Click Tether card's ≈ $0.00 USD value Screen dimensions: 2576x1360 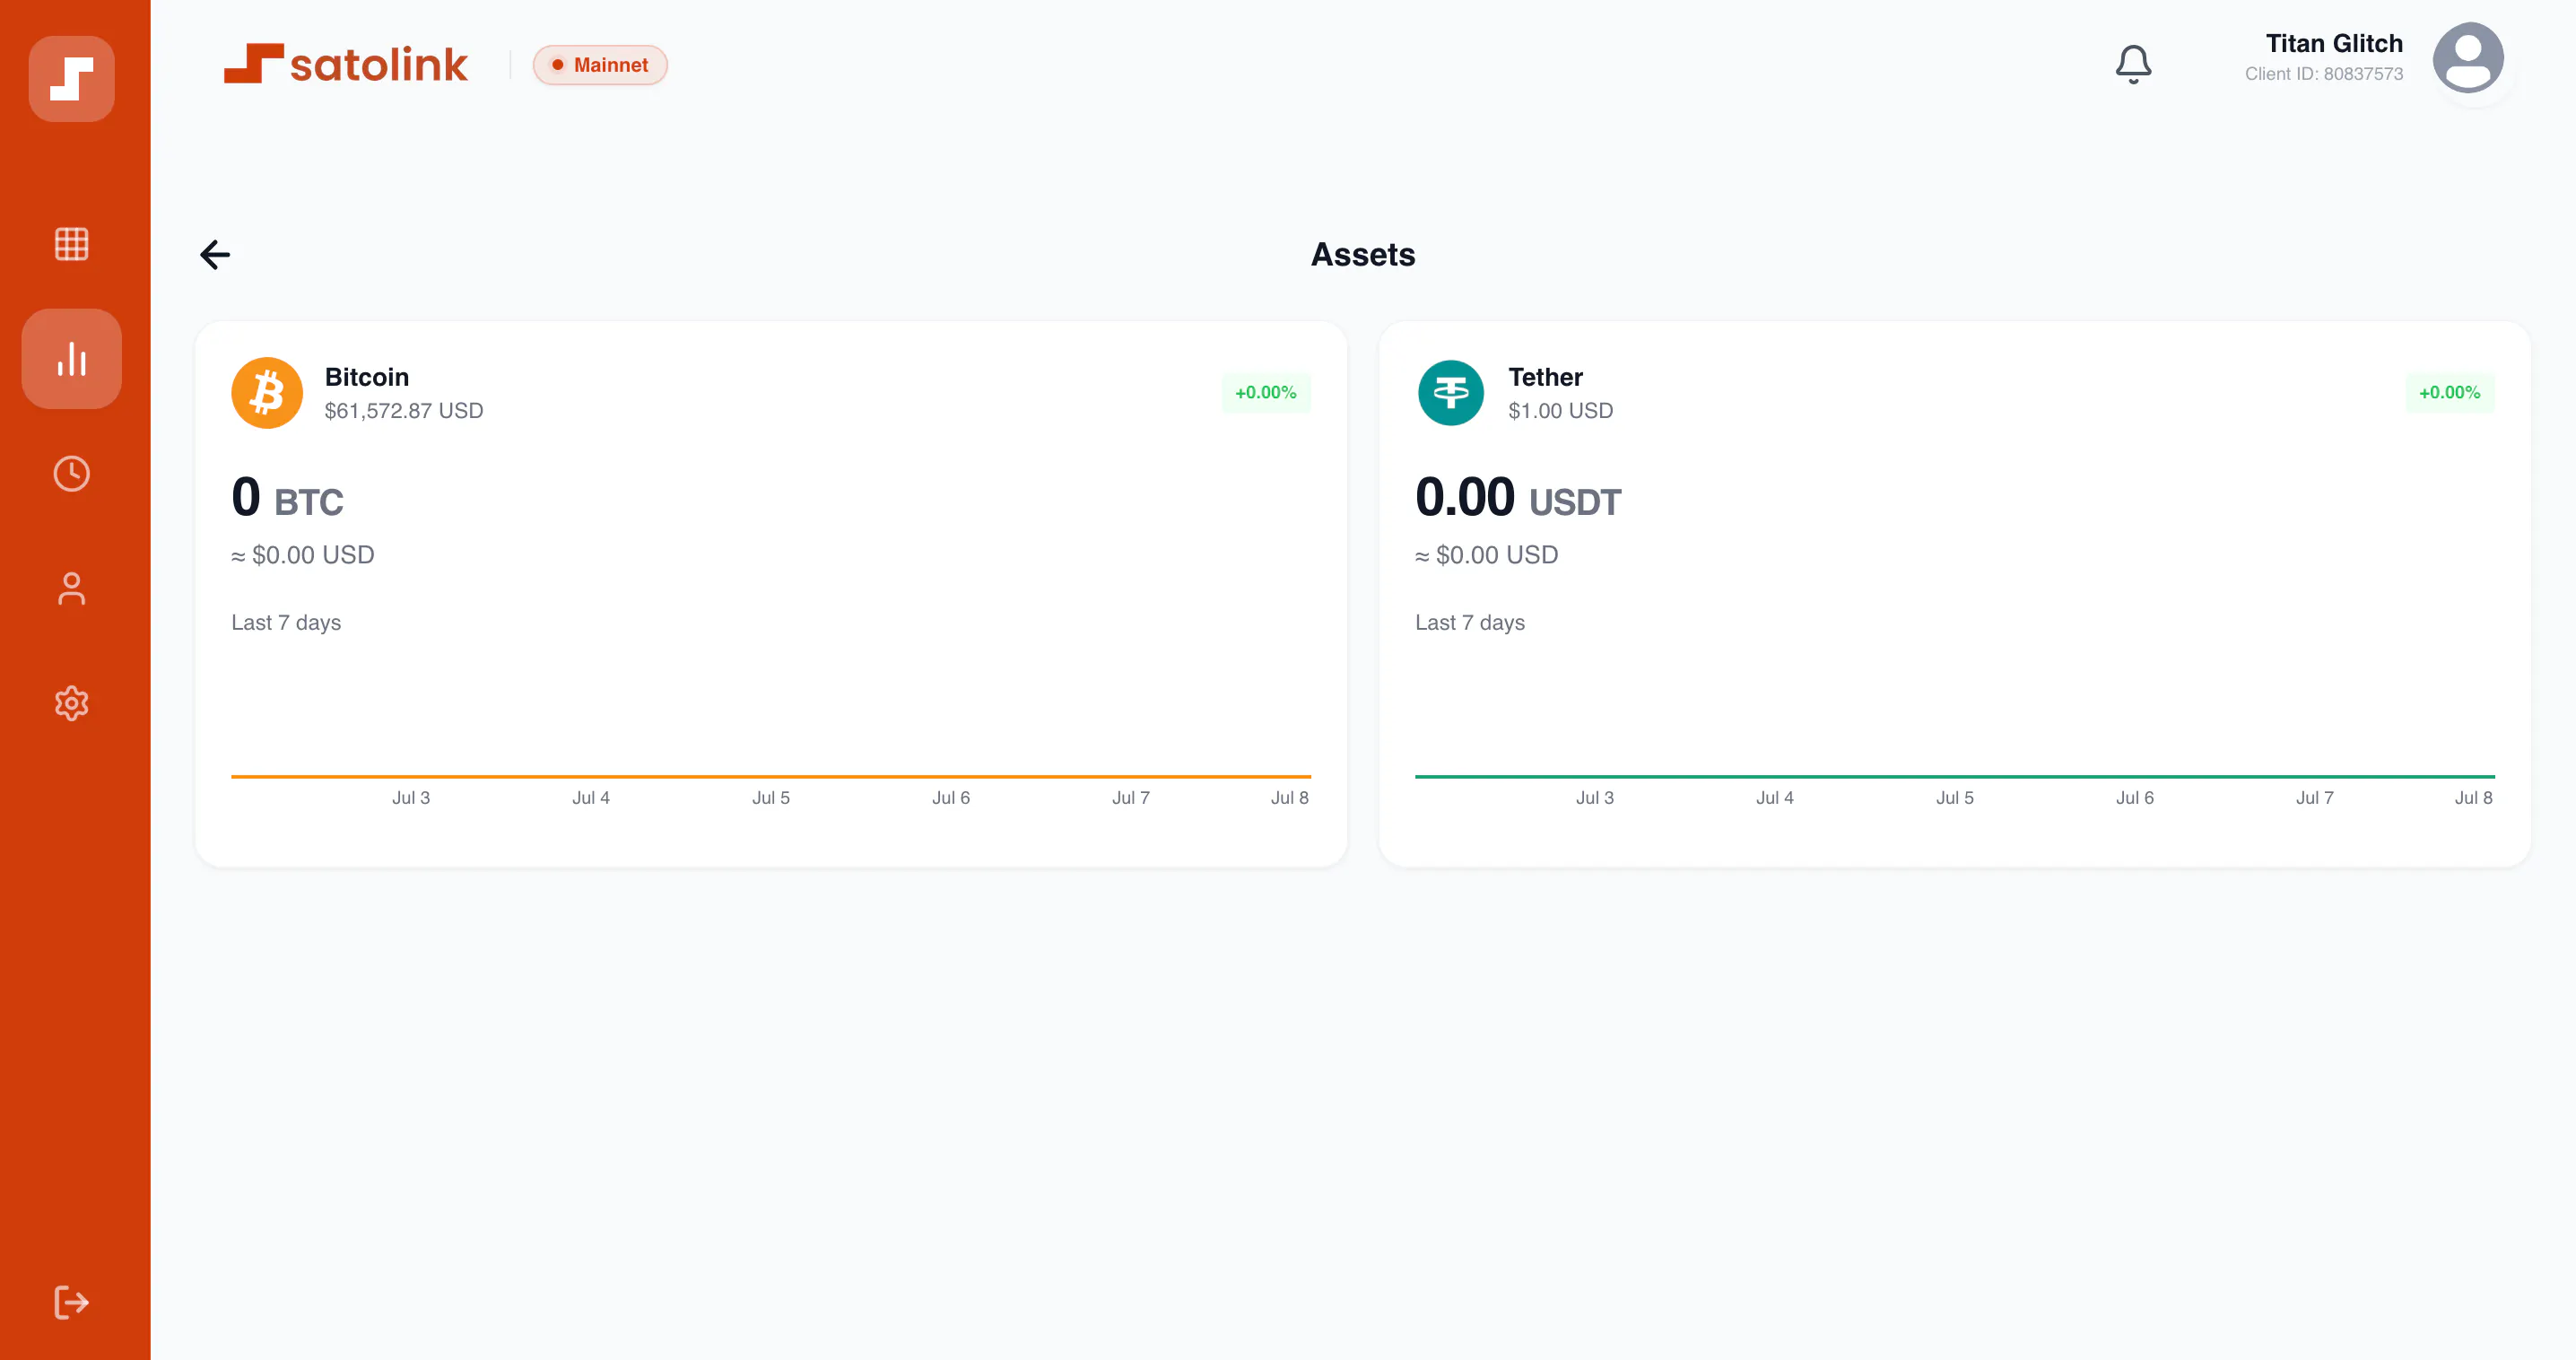pyautogui.click(x=1487, y=555)
